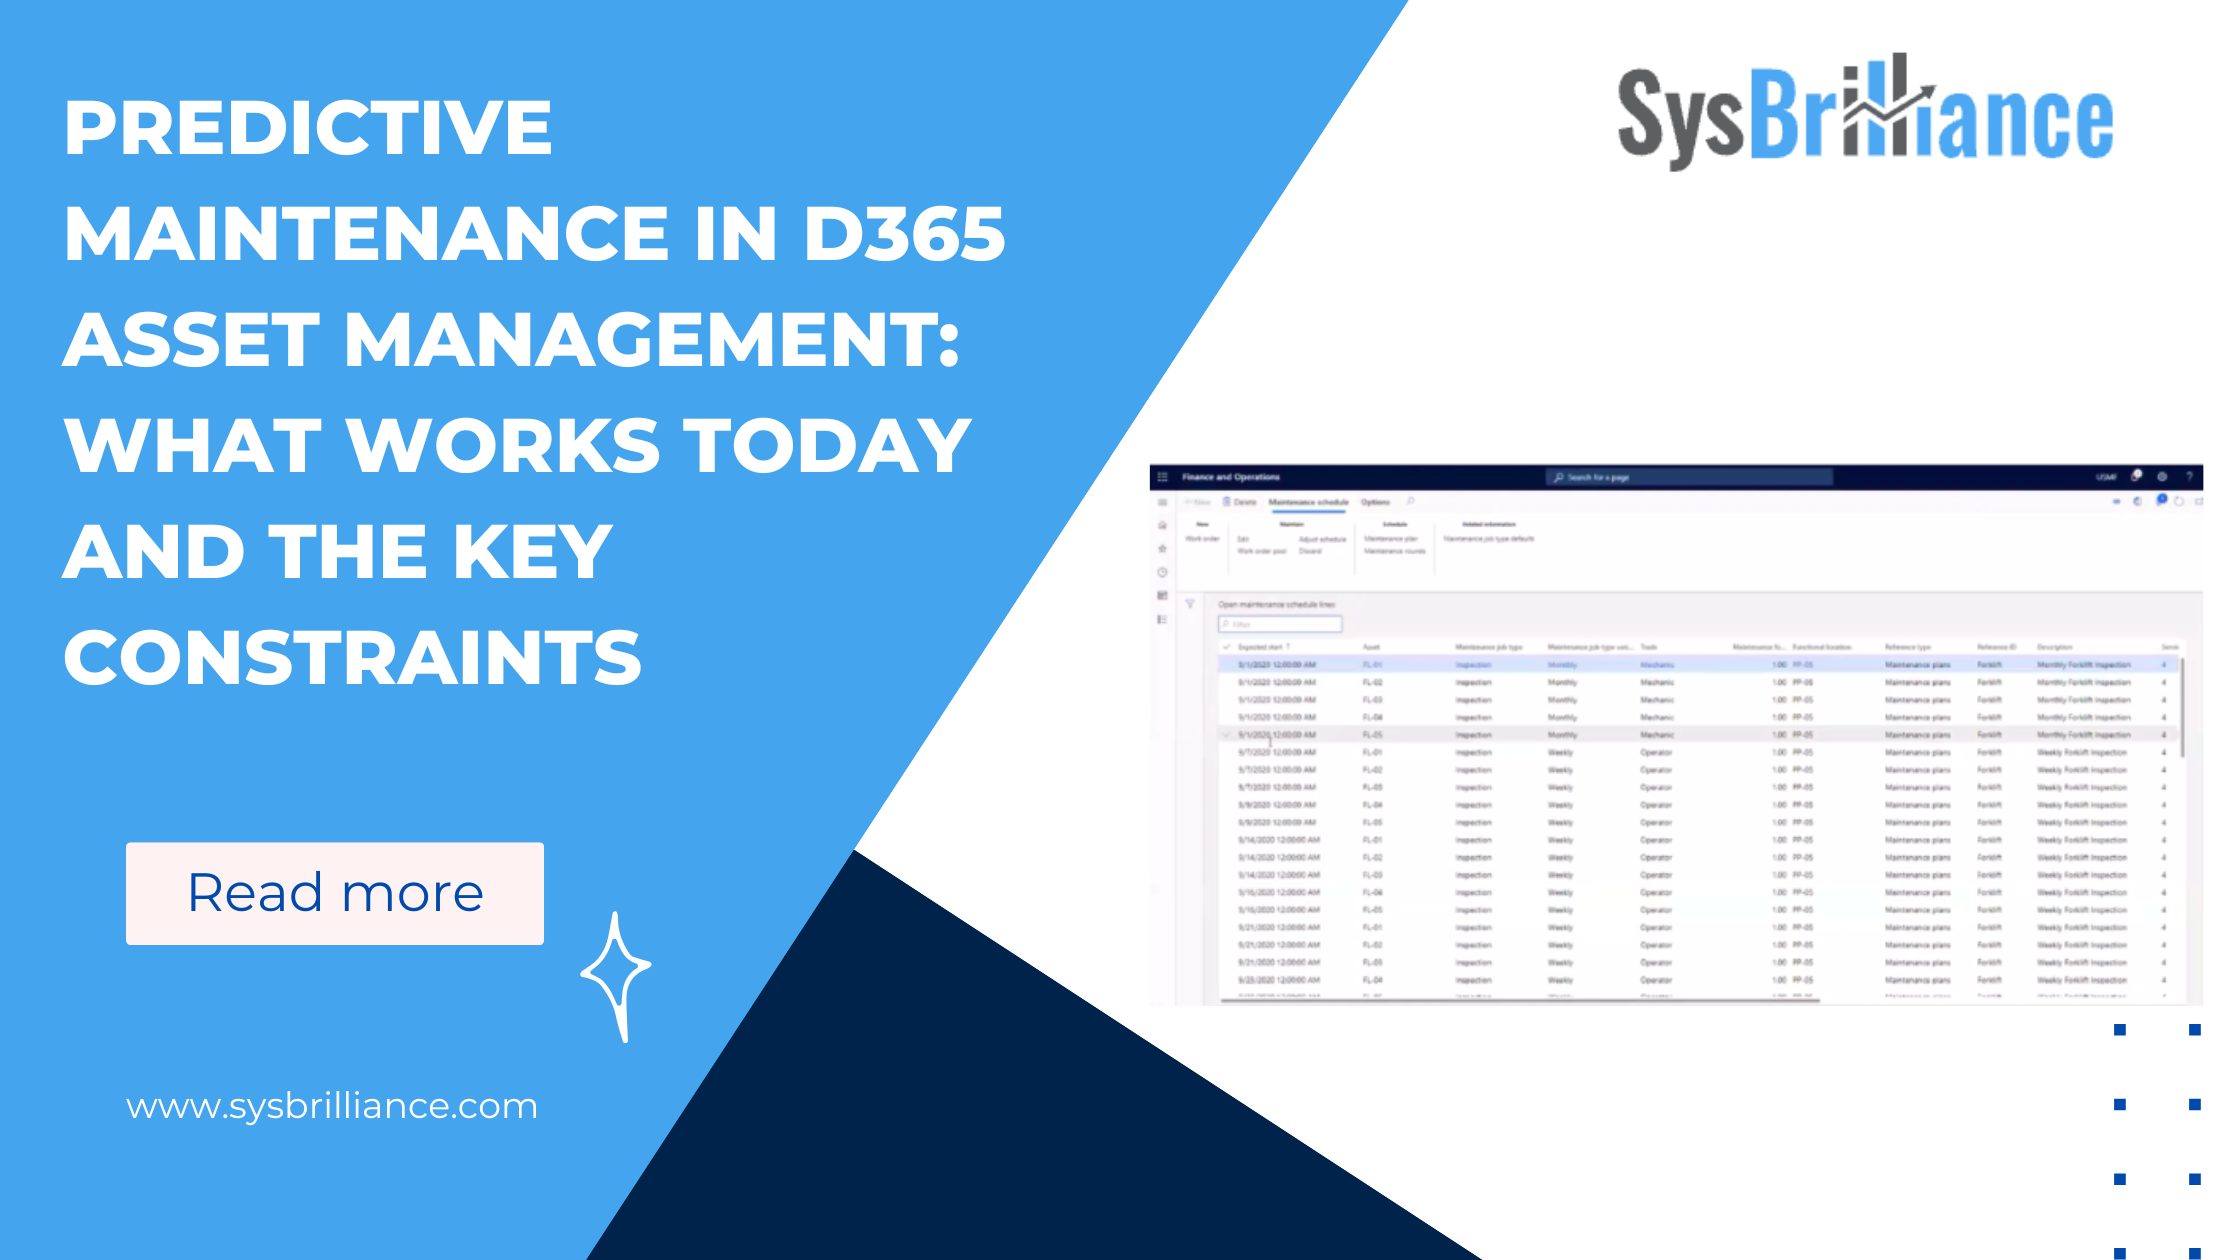Select the Home icon in the left sidebar
Image resolution: width=2240 pixels, height=1260 pixels.
[x=1162, y=525]
